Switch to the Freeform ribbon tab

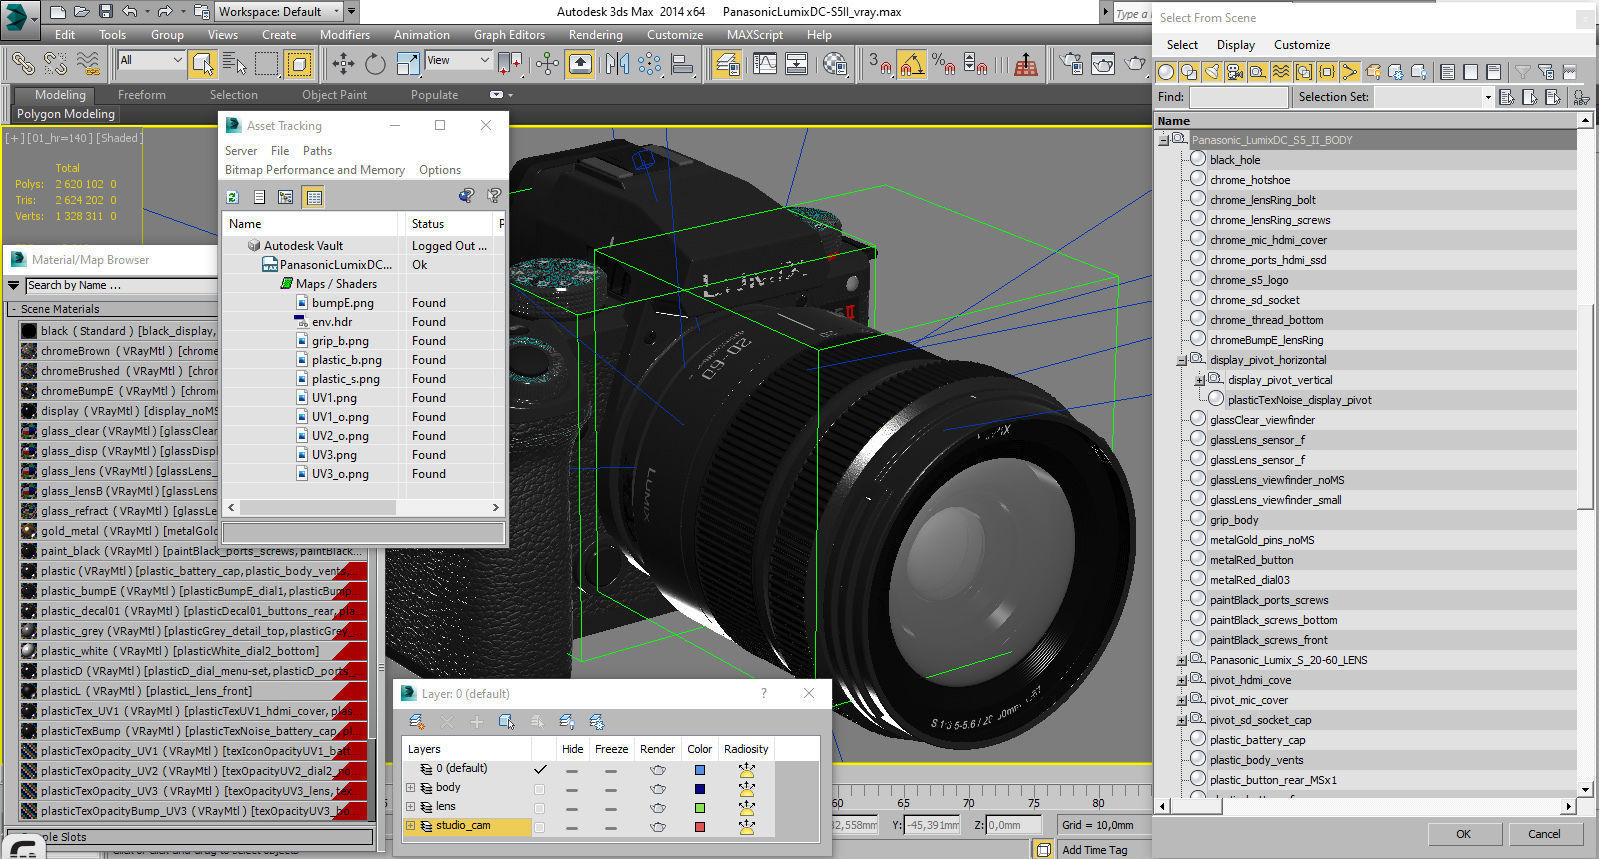pos(142,95)
